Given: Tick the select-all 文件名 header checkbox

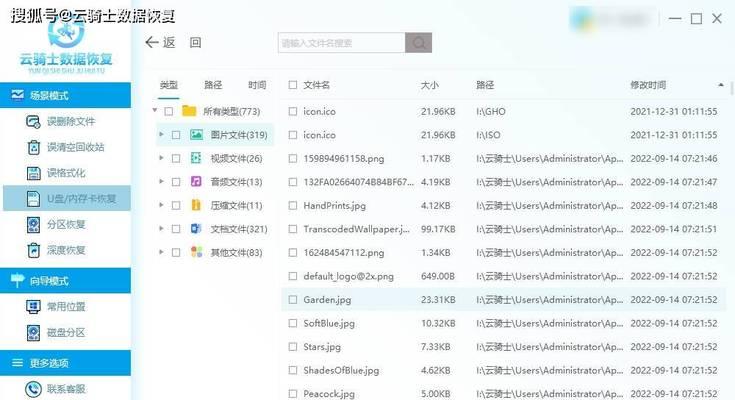Looking at the screenshot, I should pos(293,85).
